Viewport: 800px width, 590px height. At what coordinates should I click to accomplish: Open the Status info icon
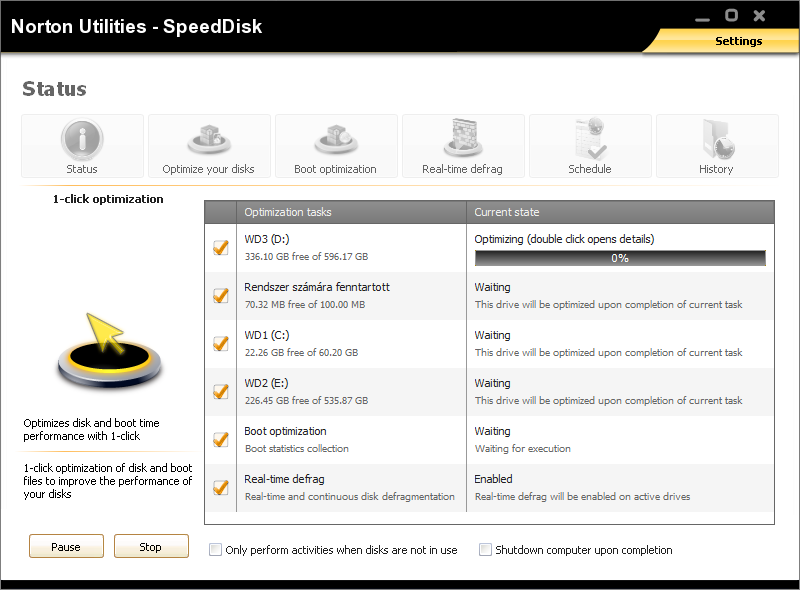[x=82, y=139]
